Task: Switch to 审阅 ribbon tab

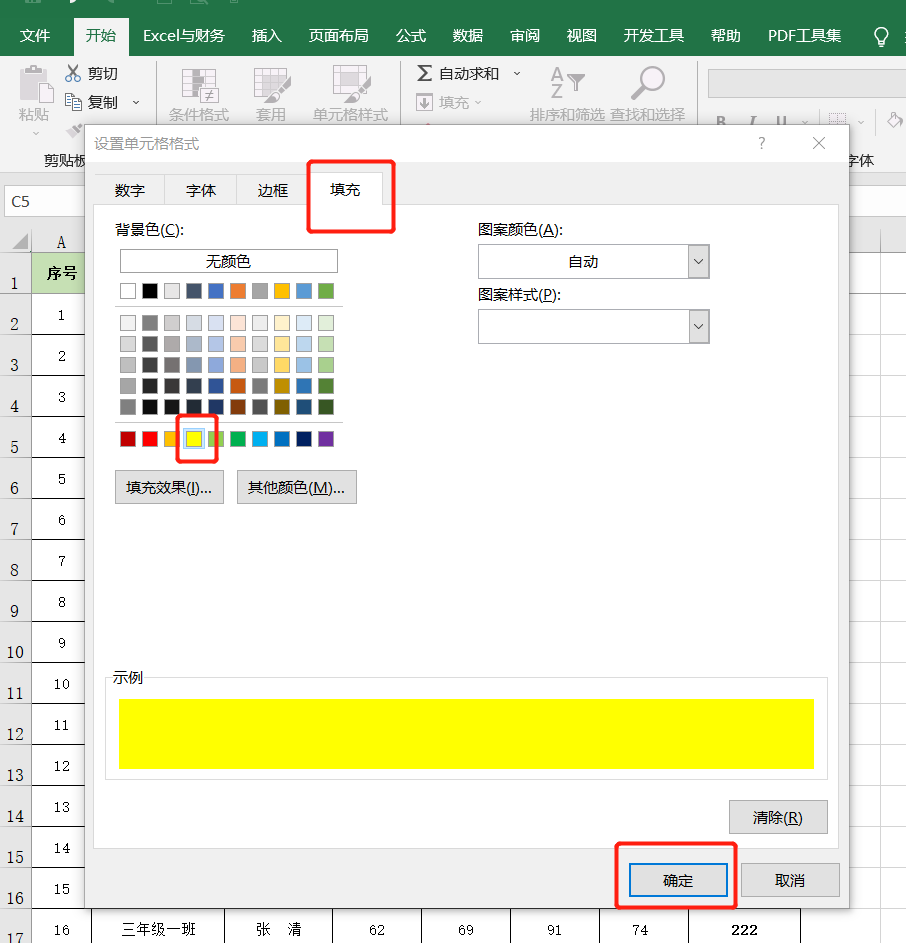Action: click(x=525, y=36)
